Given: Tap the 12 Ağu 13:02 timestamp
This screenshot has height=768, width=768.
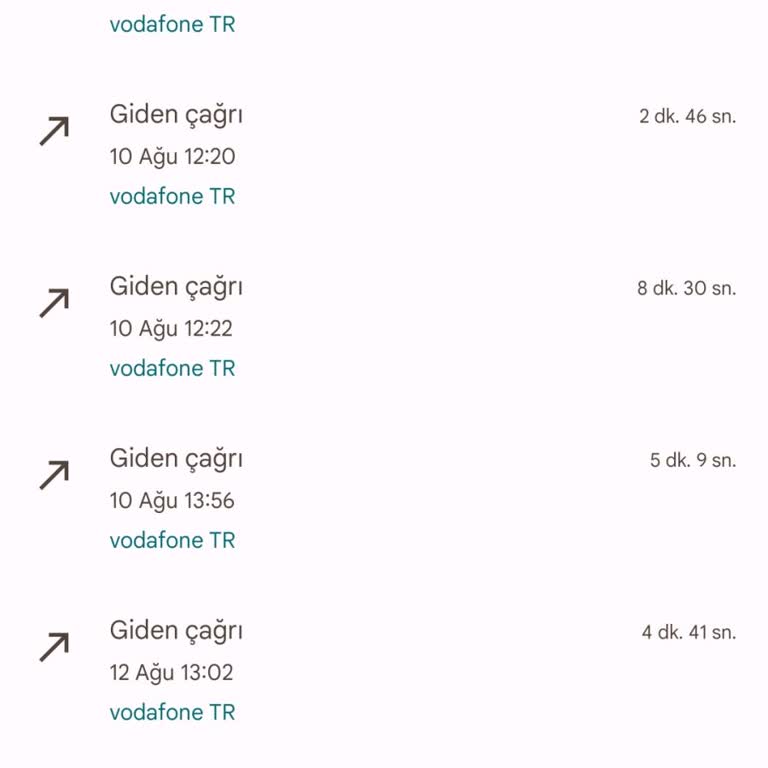Looking at the screenshot, I should [171, 673].
